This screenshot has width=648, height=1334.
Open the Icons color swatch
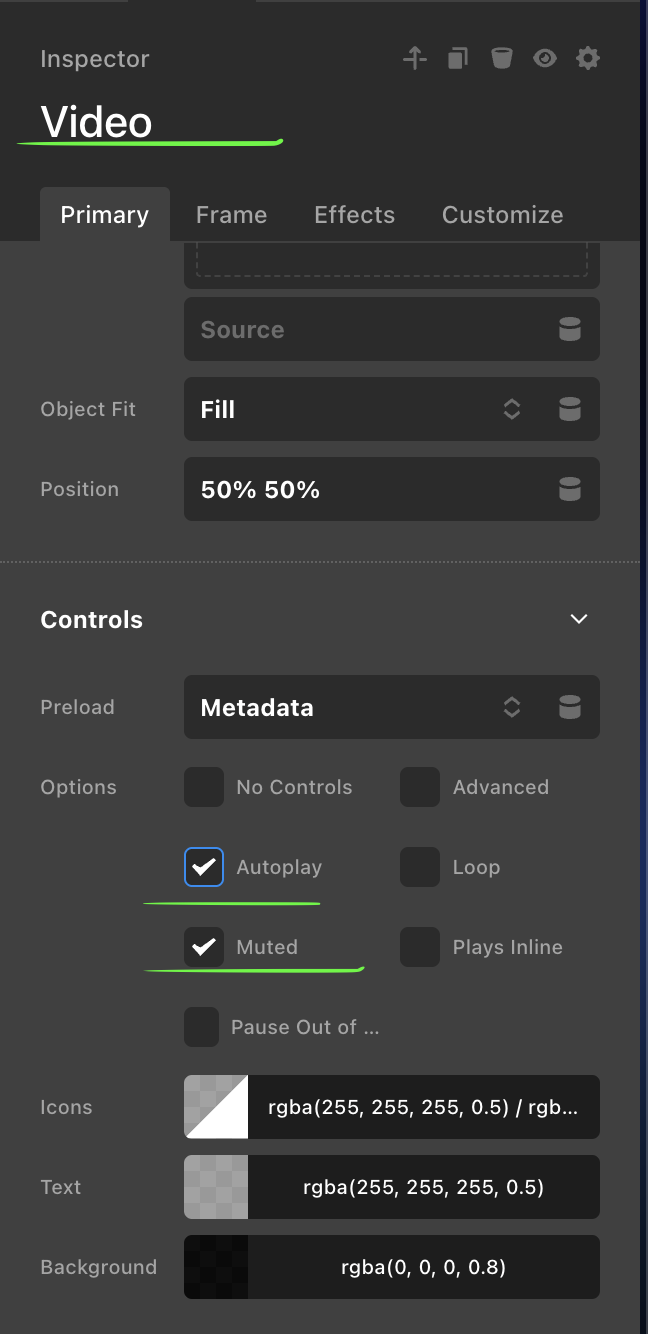point(216,1107)
